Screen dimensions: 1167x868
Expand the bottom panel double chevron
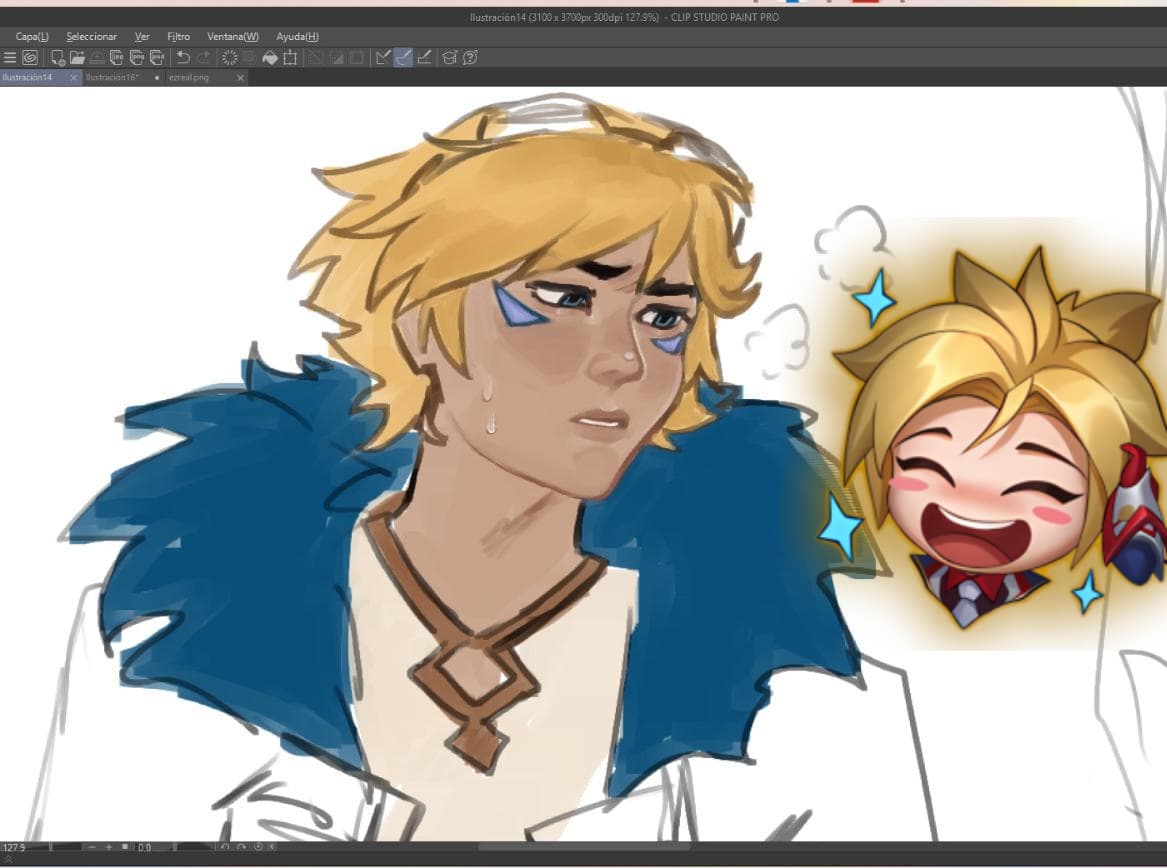coord(8,859)
